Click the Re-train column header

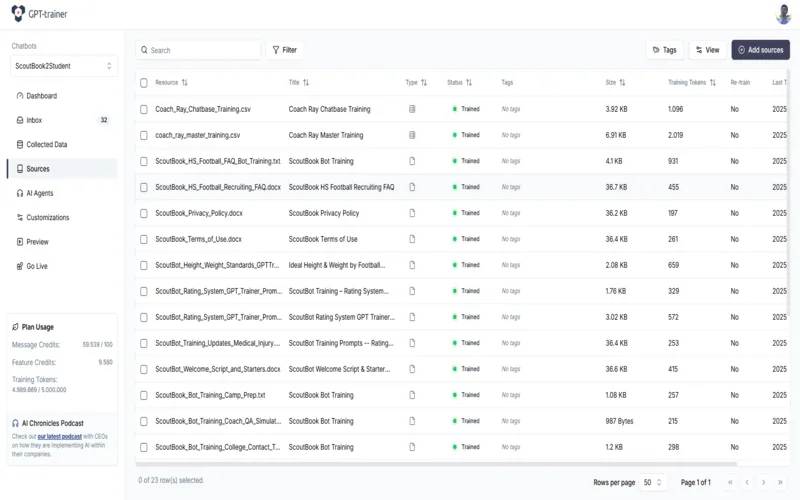[x=740, y=82]
